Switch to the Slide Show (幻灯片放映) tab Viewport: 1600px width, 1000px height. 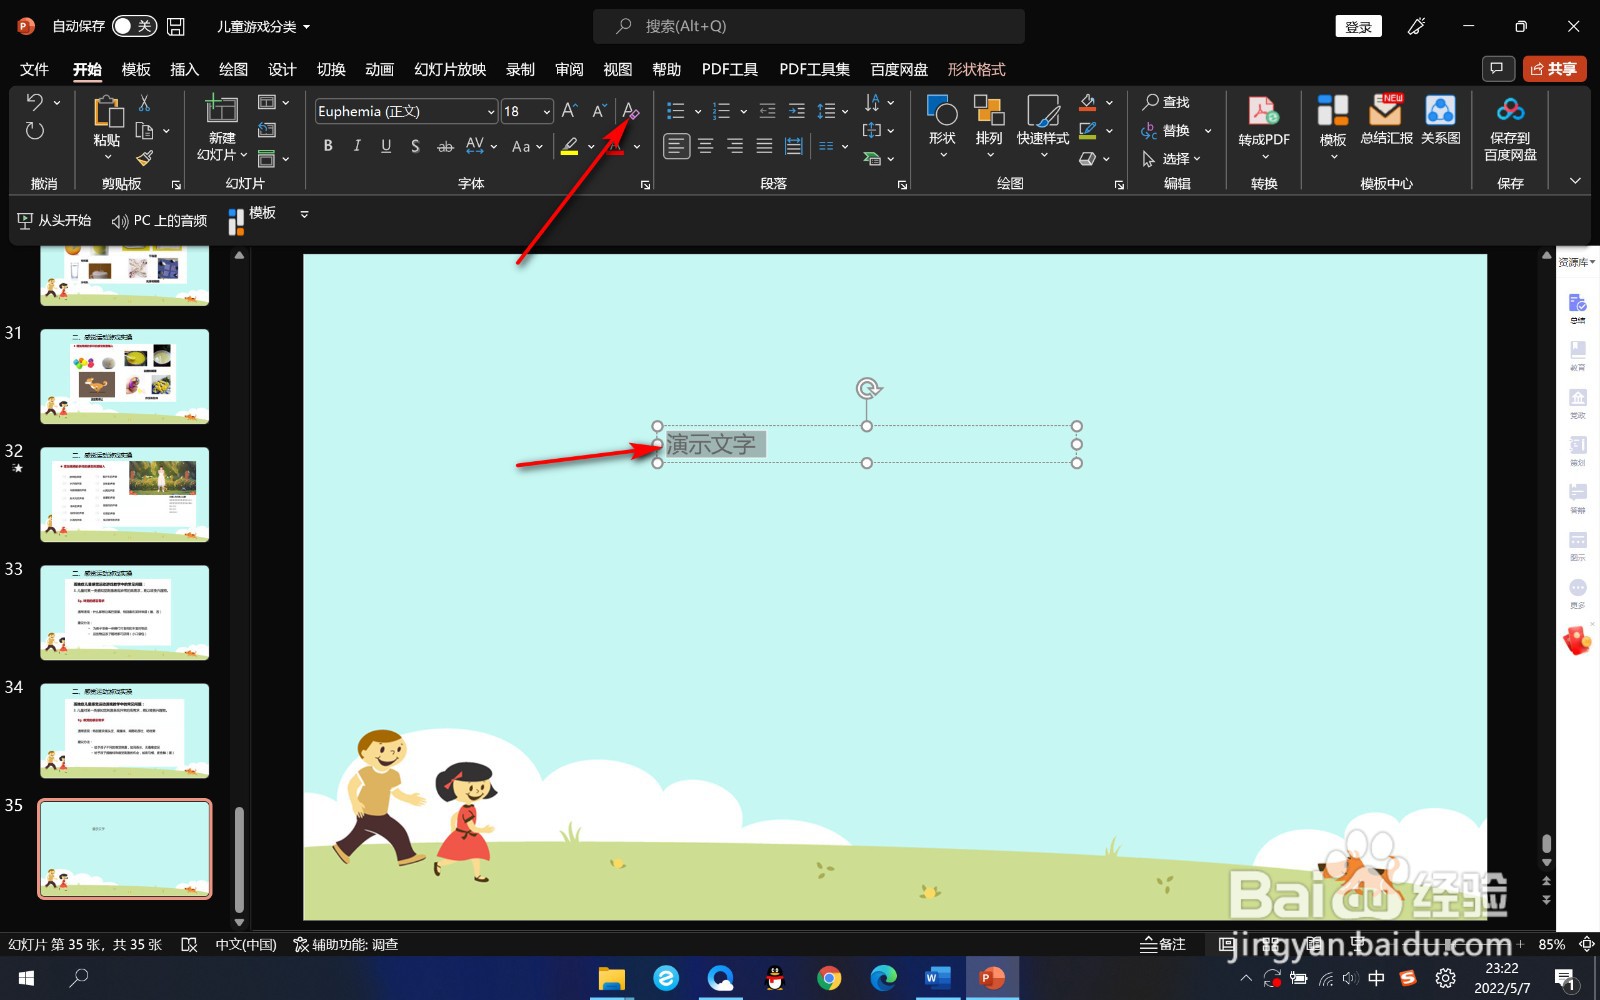pyautogui.click(x=450, y=69)
